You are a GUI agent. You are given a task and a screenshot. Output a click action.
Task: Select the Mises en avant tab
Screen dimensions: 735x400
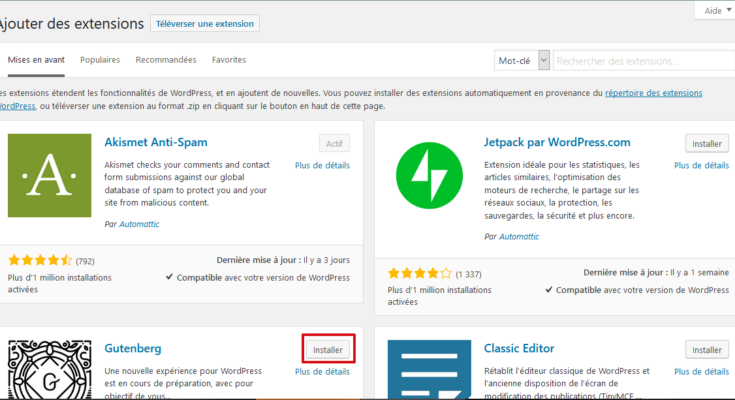tap(36, 60)
